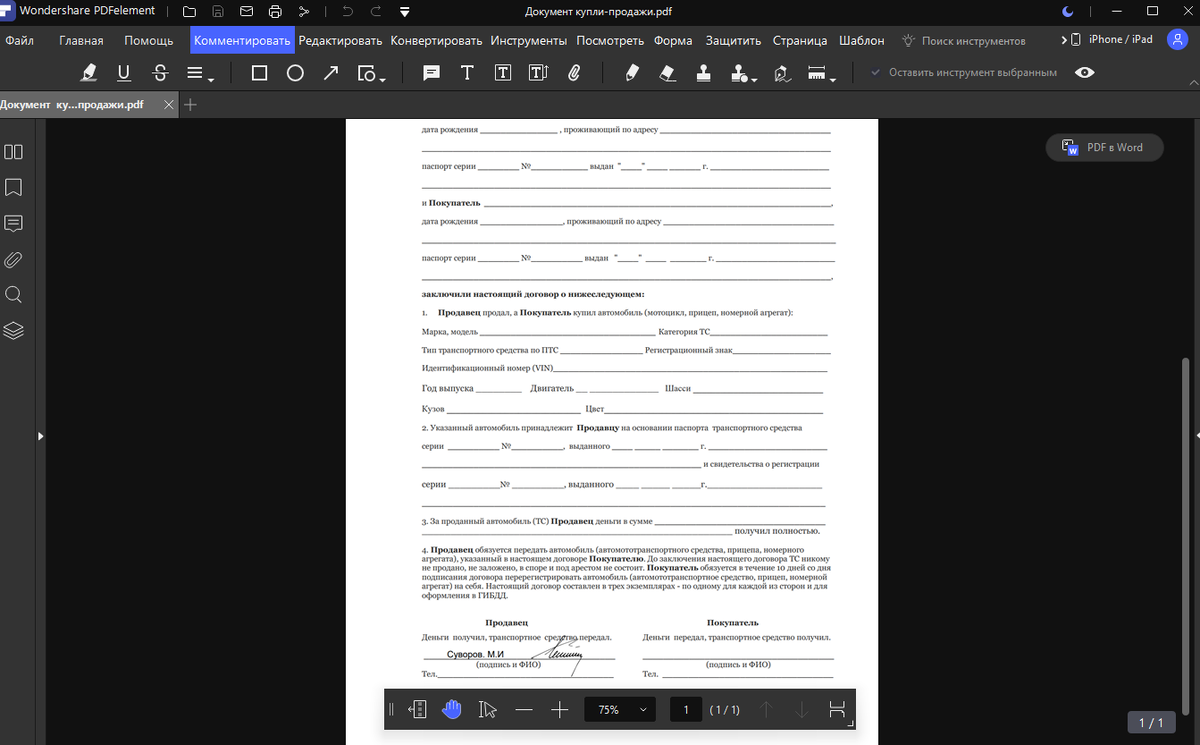Close the Документ купли-продажи.pdf tab
The width and height of the screenshot is (1200, 745).
[168, 104]
